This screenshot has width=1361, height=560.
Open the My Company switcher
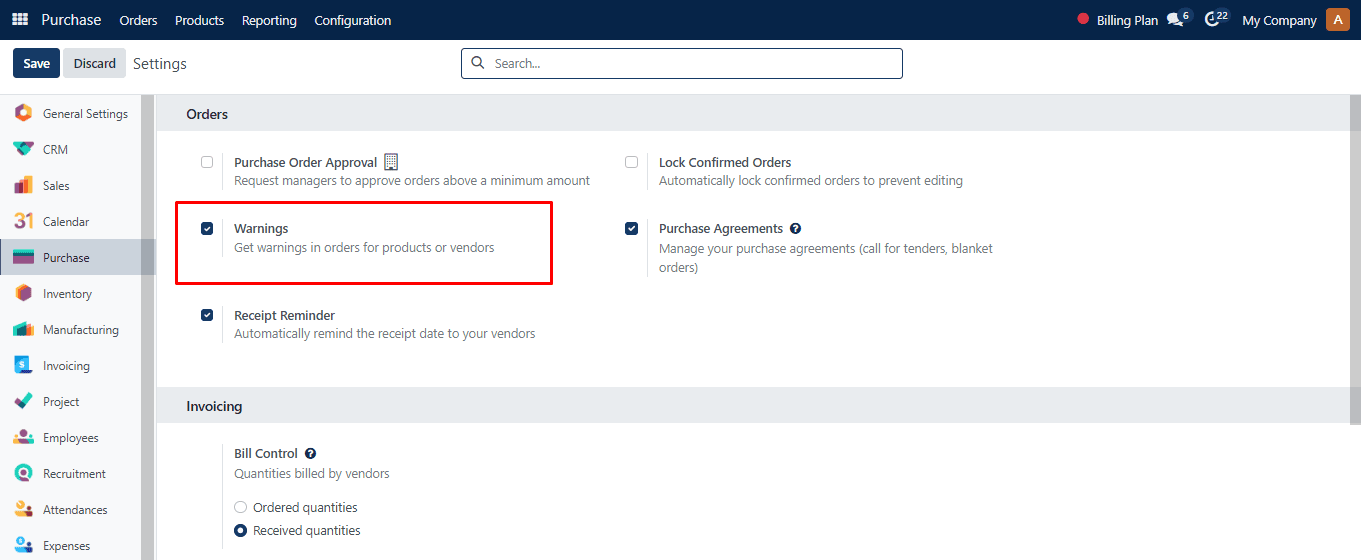click(1279, 20)
